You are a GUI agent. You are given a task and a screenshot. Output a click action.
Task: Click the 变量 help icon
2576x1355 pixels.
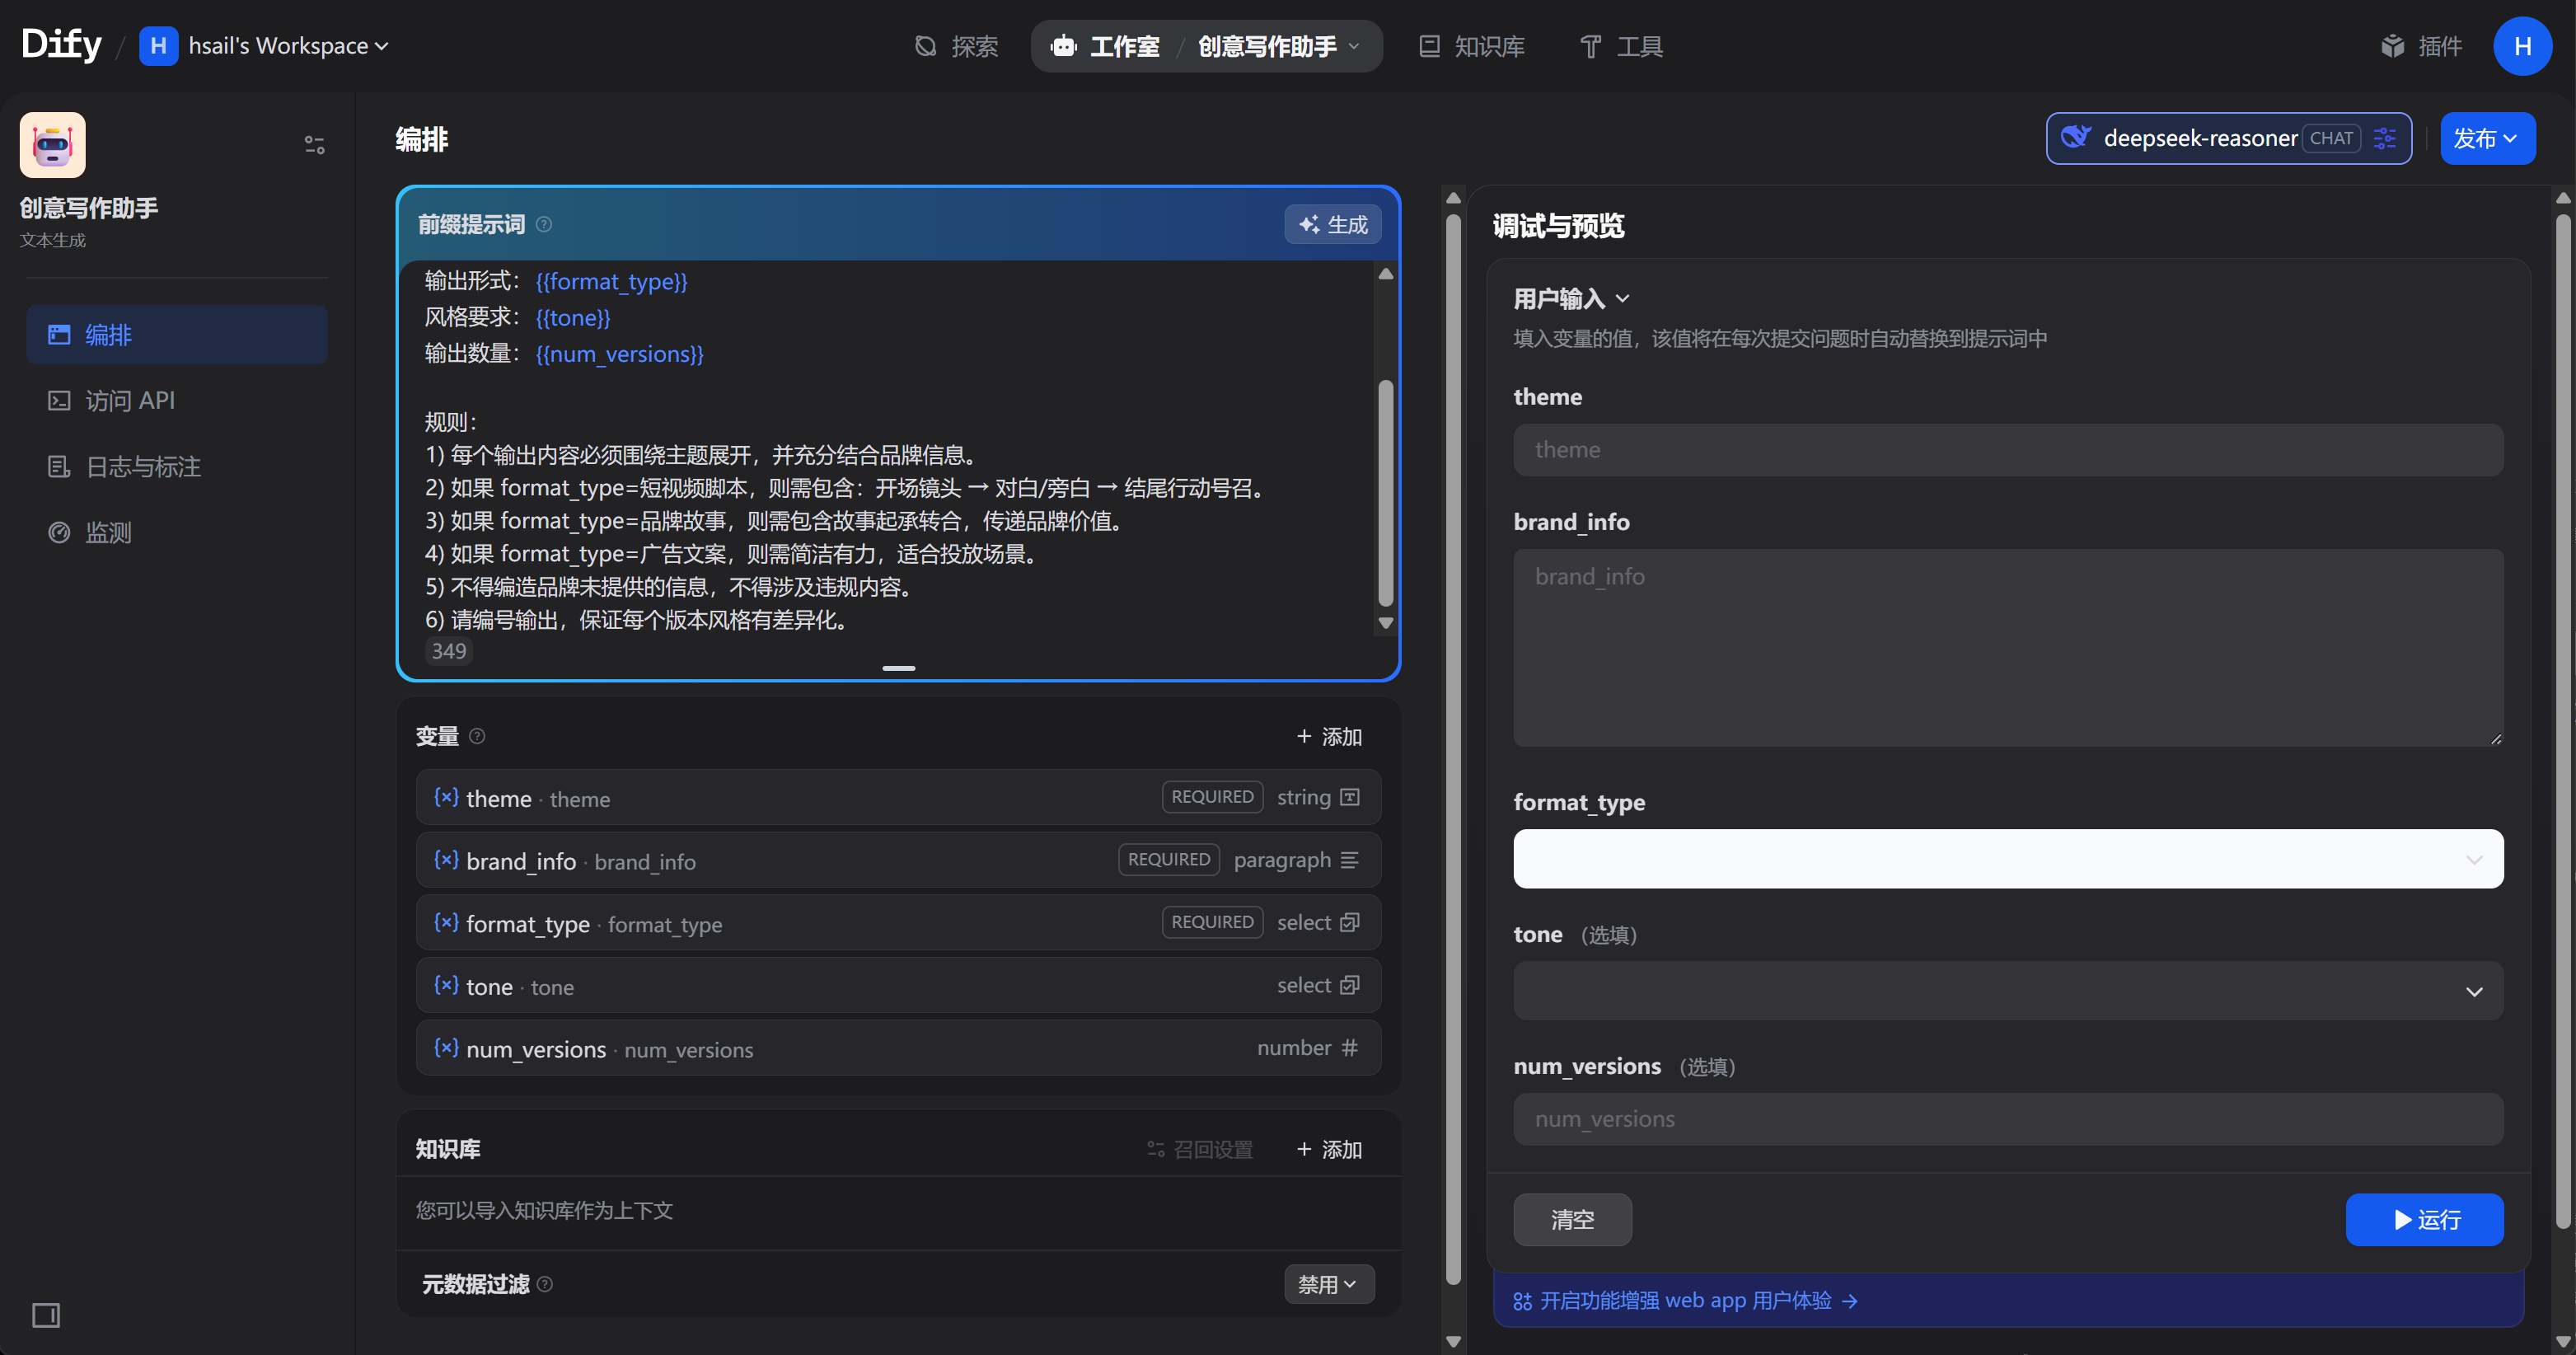[x=477, y=736]
